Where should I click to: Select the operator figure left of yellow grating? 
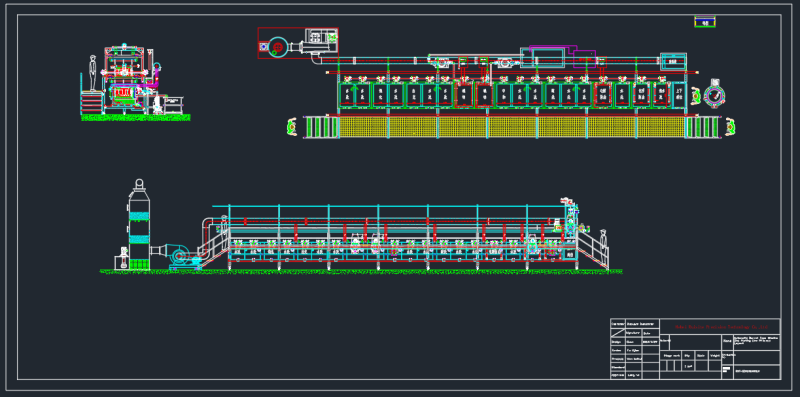point(292,127)
